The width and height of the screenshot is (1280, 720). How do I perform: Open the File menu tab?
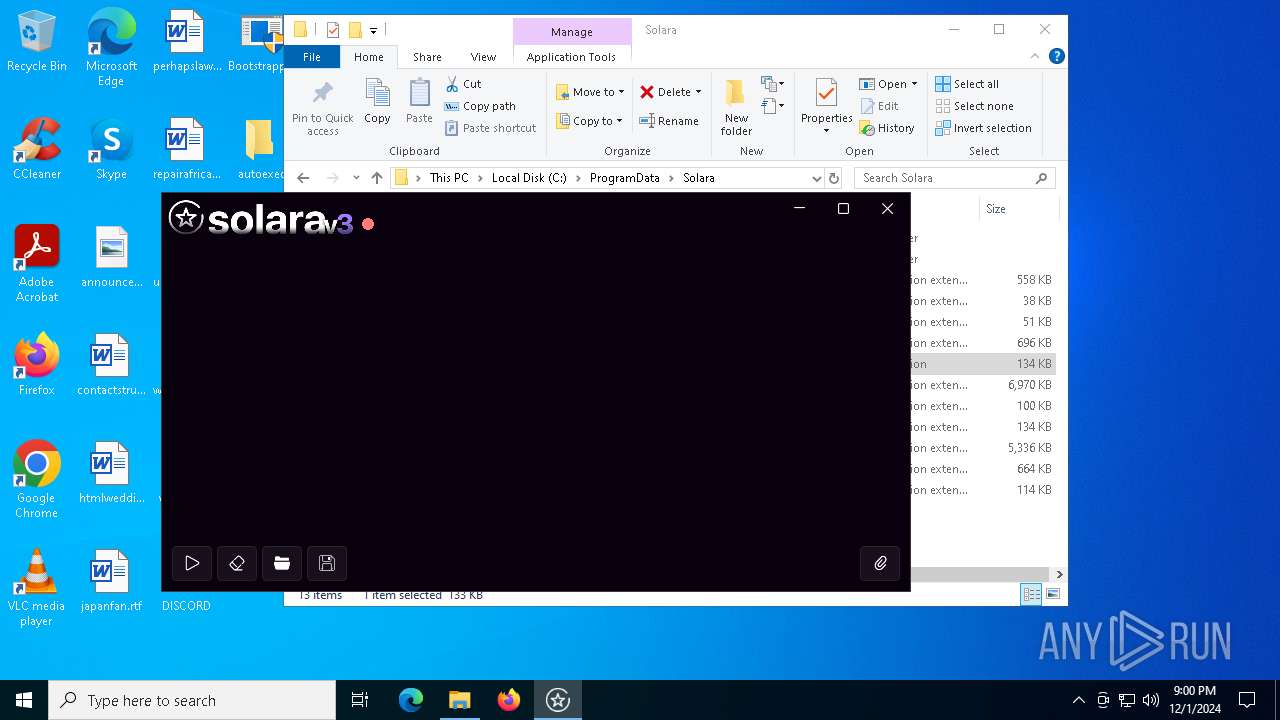coord(312,57)
